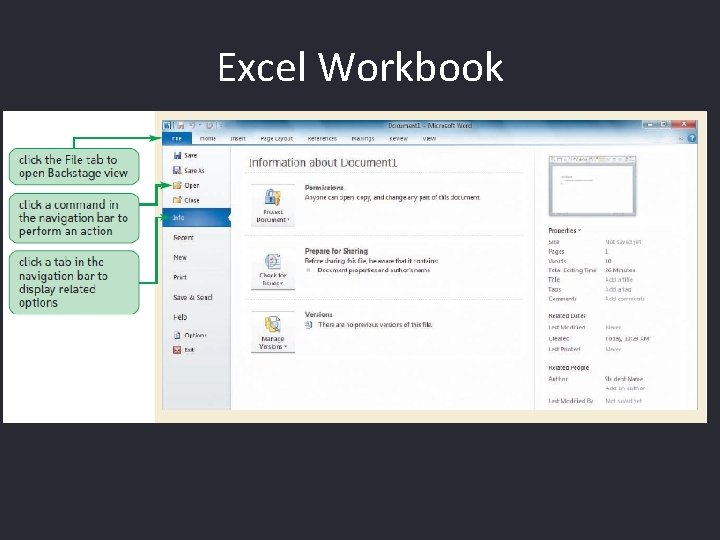
Task: Click 'Document properties and author's name' line
Action: pyautogui.click(x=374, y=270)
